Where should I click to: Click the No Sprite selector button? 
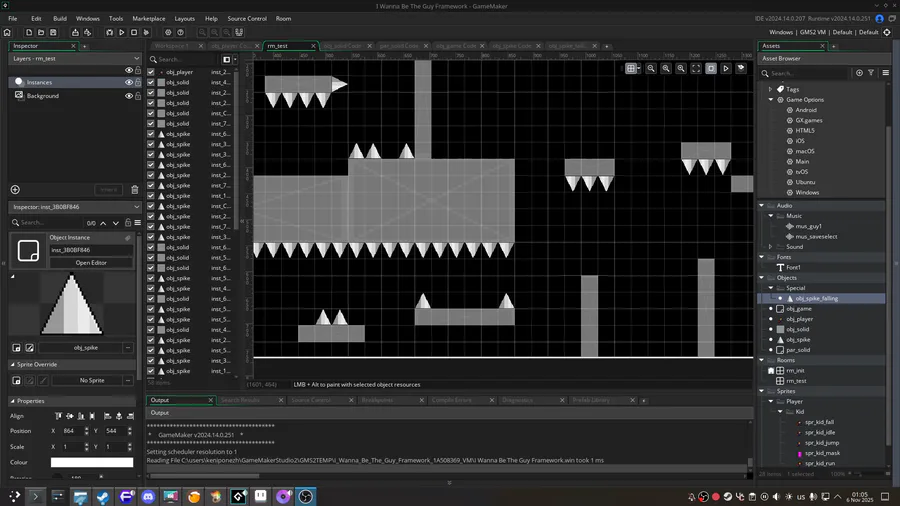click(x=92, y=380)
